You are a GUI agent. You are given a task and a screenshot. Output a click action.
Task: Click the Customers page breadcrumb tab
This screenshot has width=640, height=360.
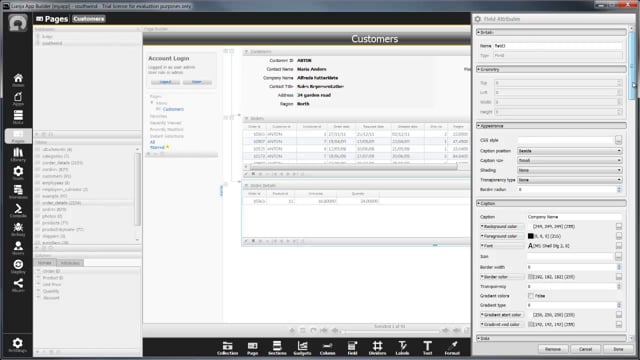89,19
